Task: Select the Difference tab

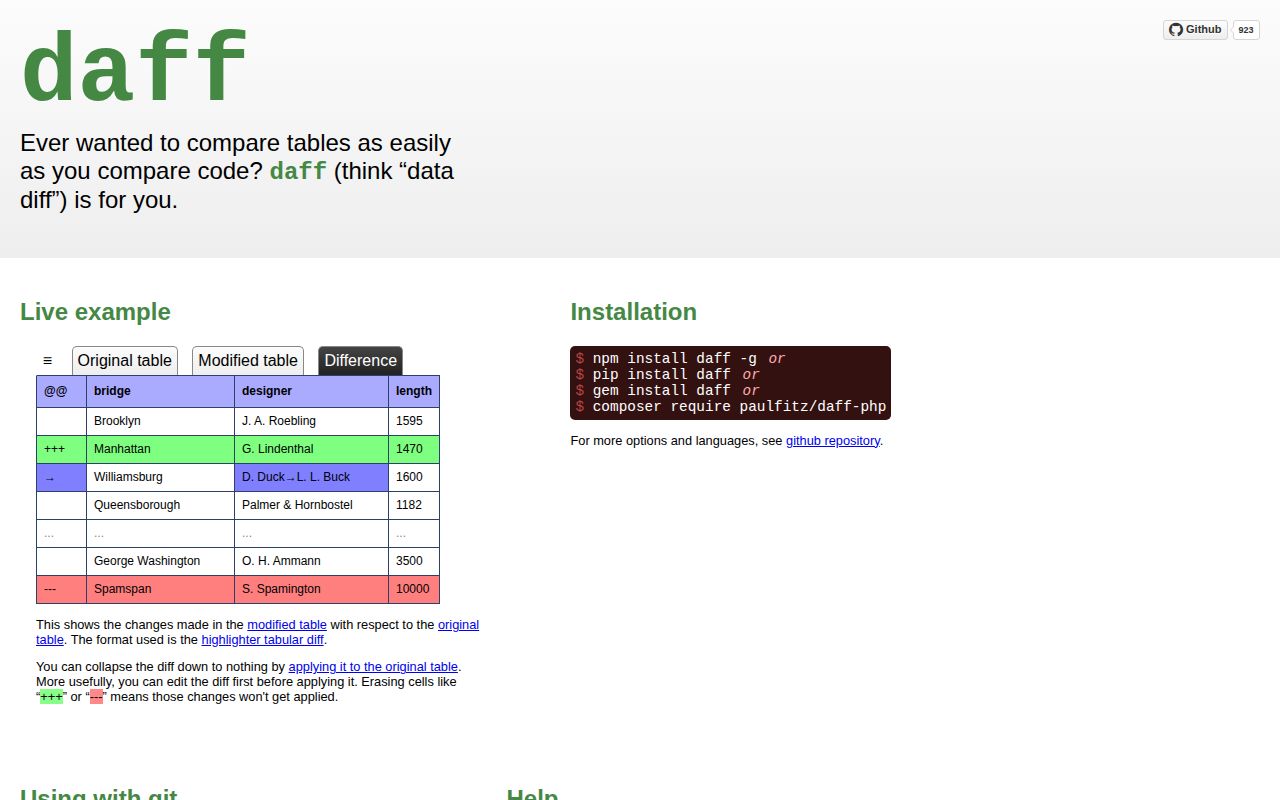Action: [361, 361]
